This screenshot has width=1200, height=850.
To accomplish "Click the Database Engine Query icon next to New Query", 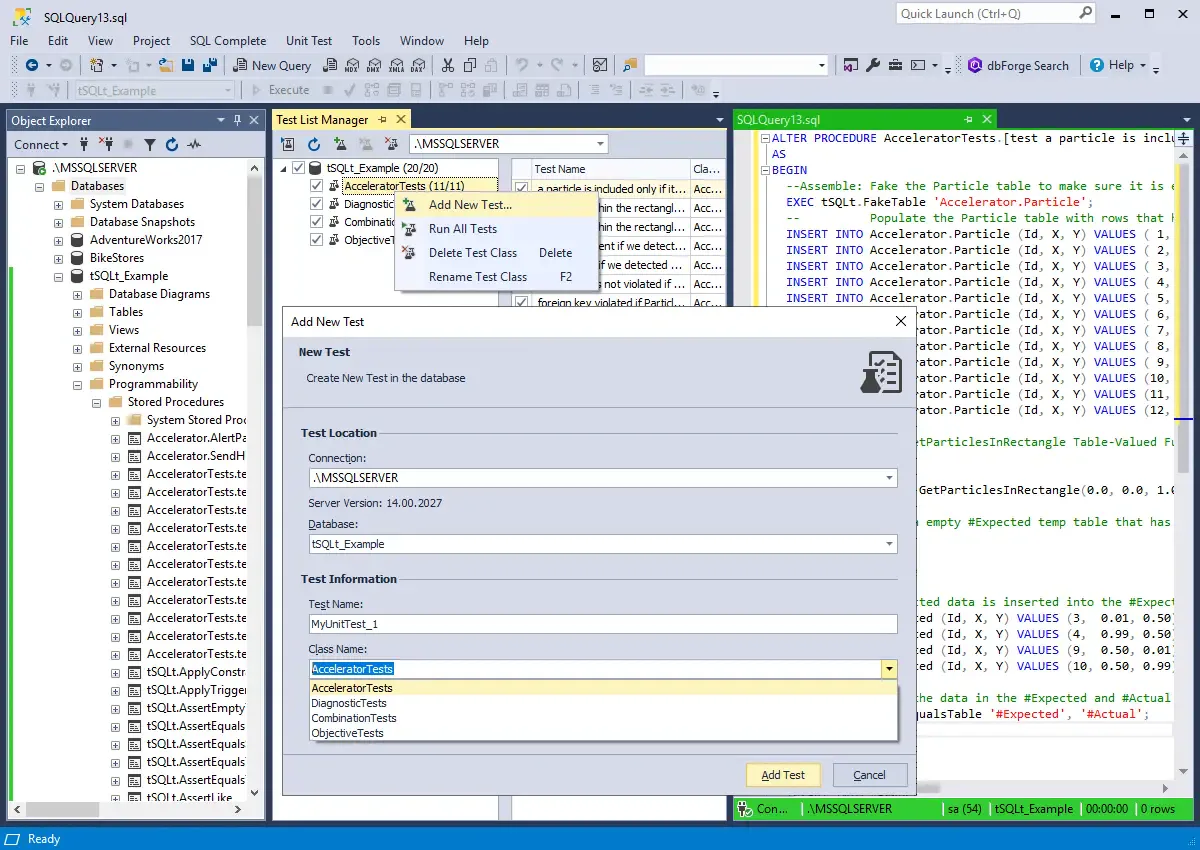I will point(329,65).
